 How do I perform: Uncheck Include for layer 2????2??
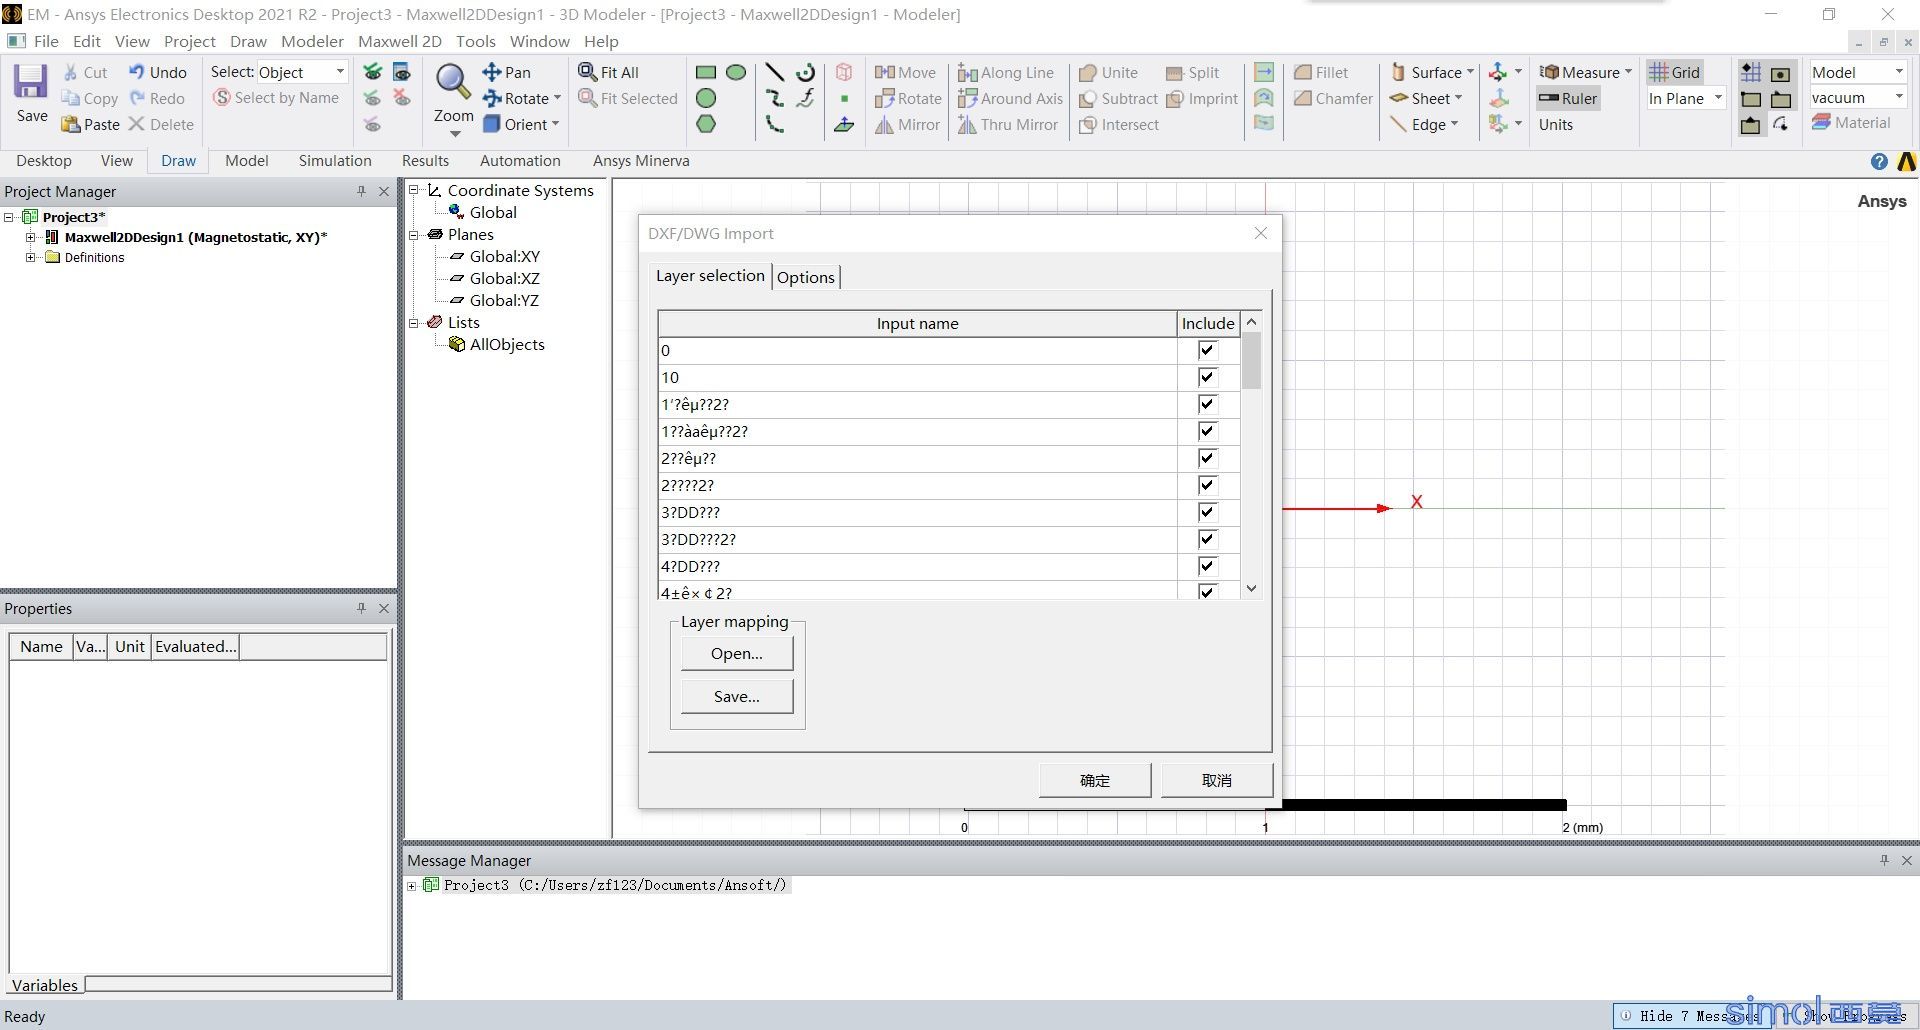click(x=1207, y=485)
